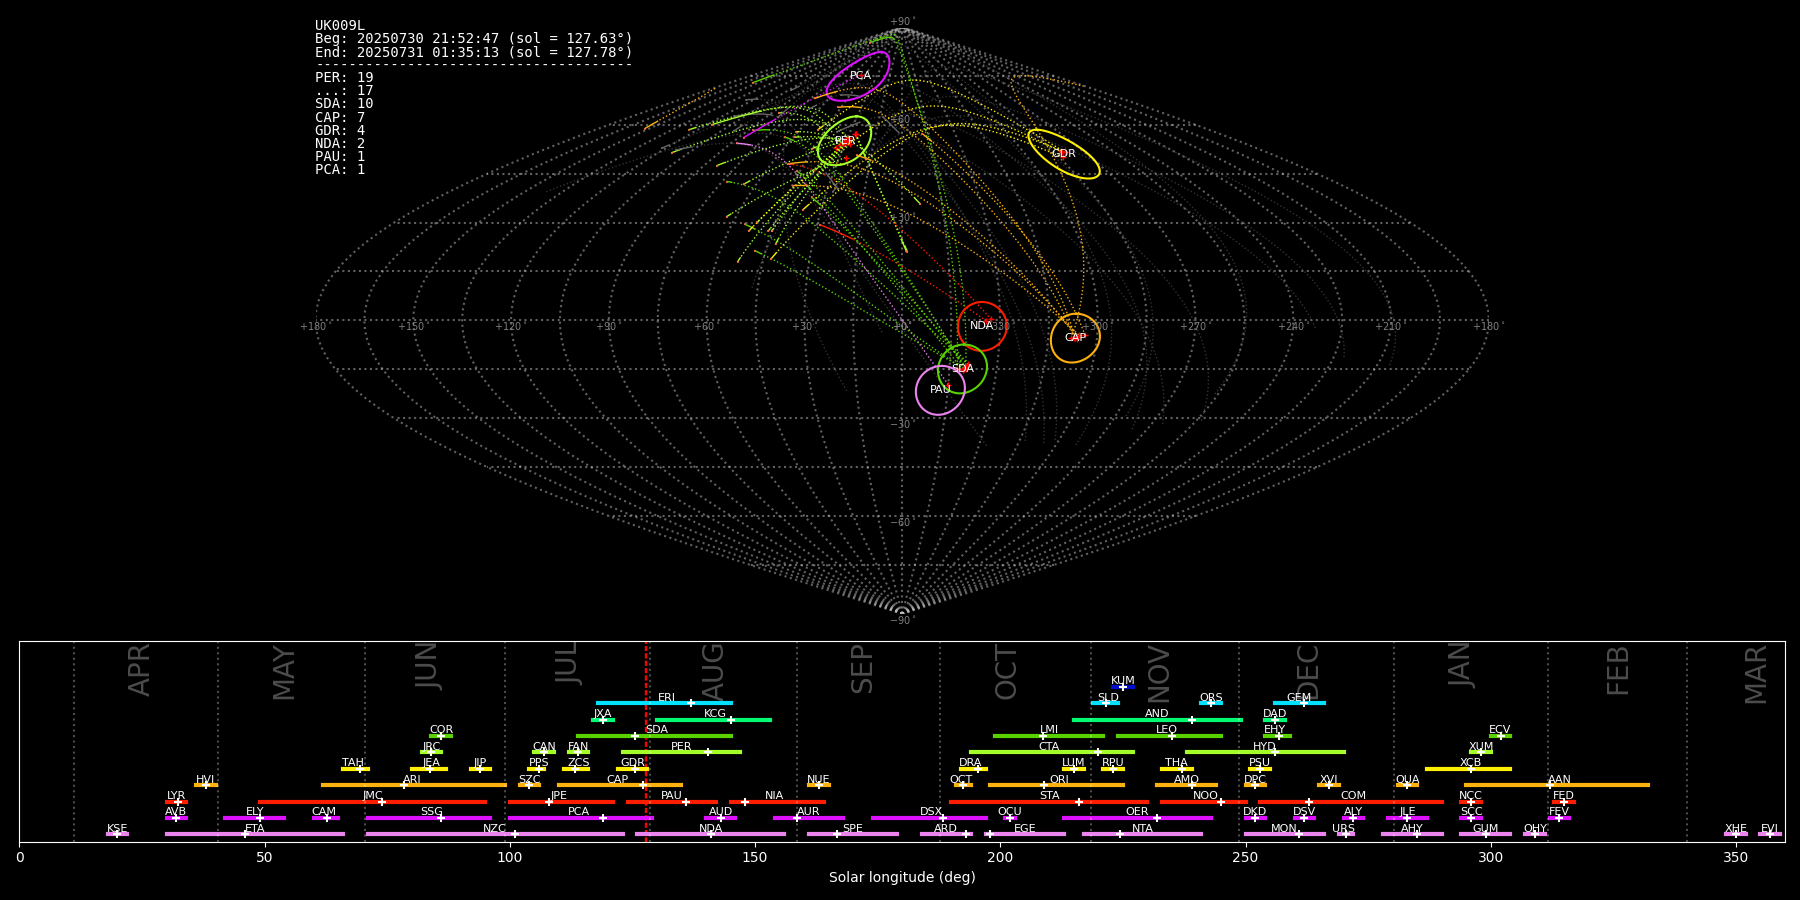
Task: Click the JMC shower bar in timeline
Action: (373, 802)
